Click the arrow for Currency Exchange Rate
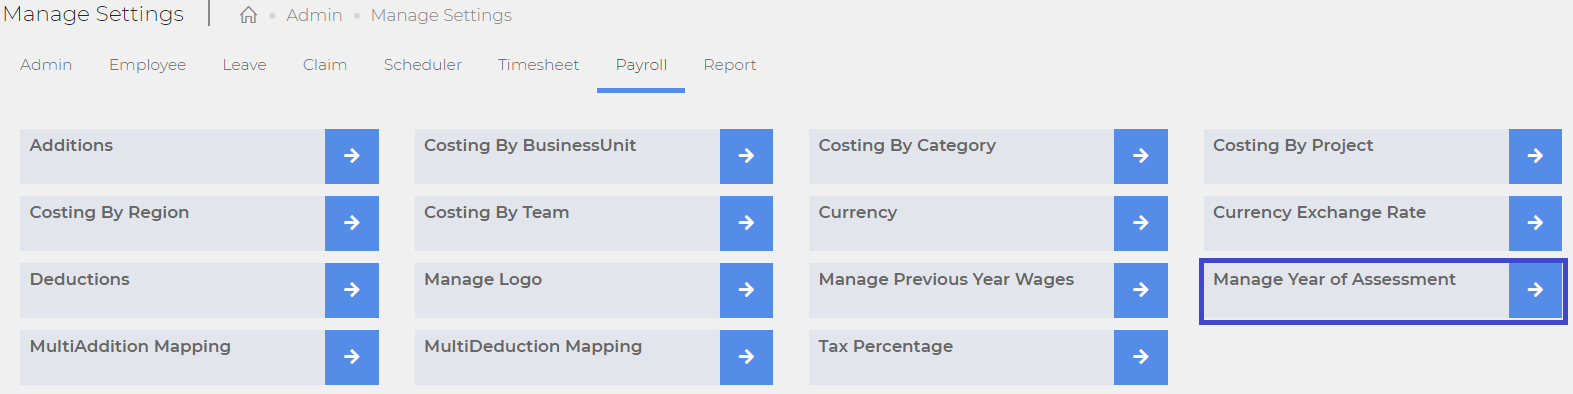The width and height of the screenshot is (1573, 394). [1535, 223]
